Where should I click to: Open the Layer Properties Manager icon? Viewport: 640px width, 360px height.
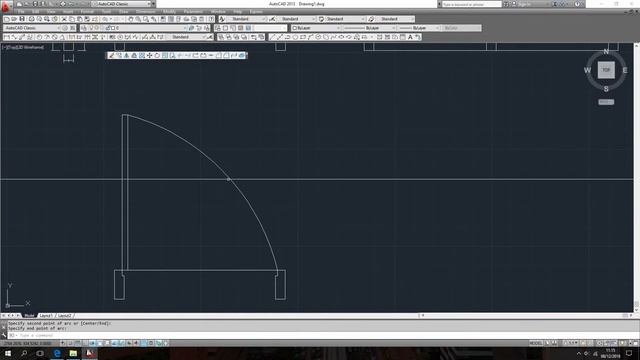tap(84, 28)
